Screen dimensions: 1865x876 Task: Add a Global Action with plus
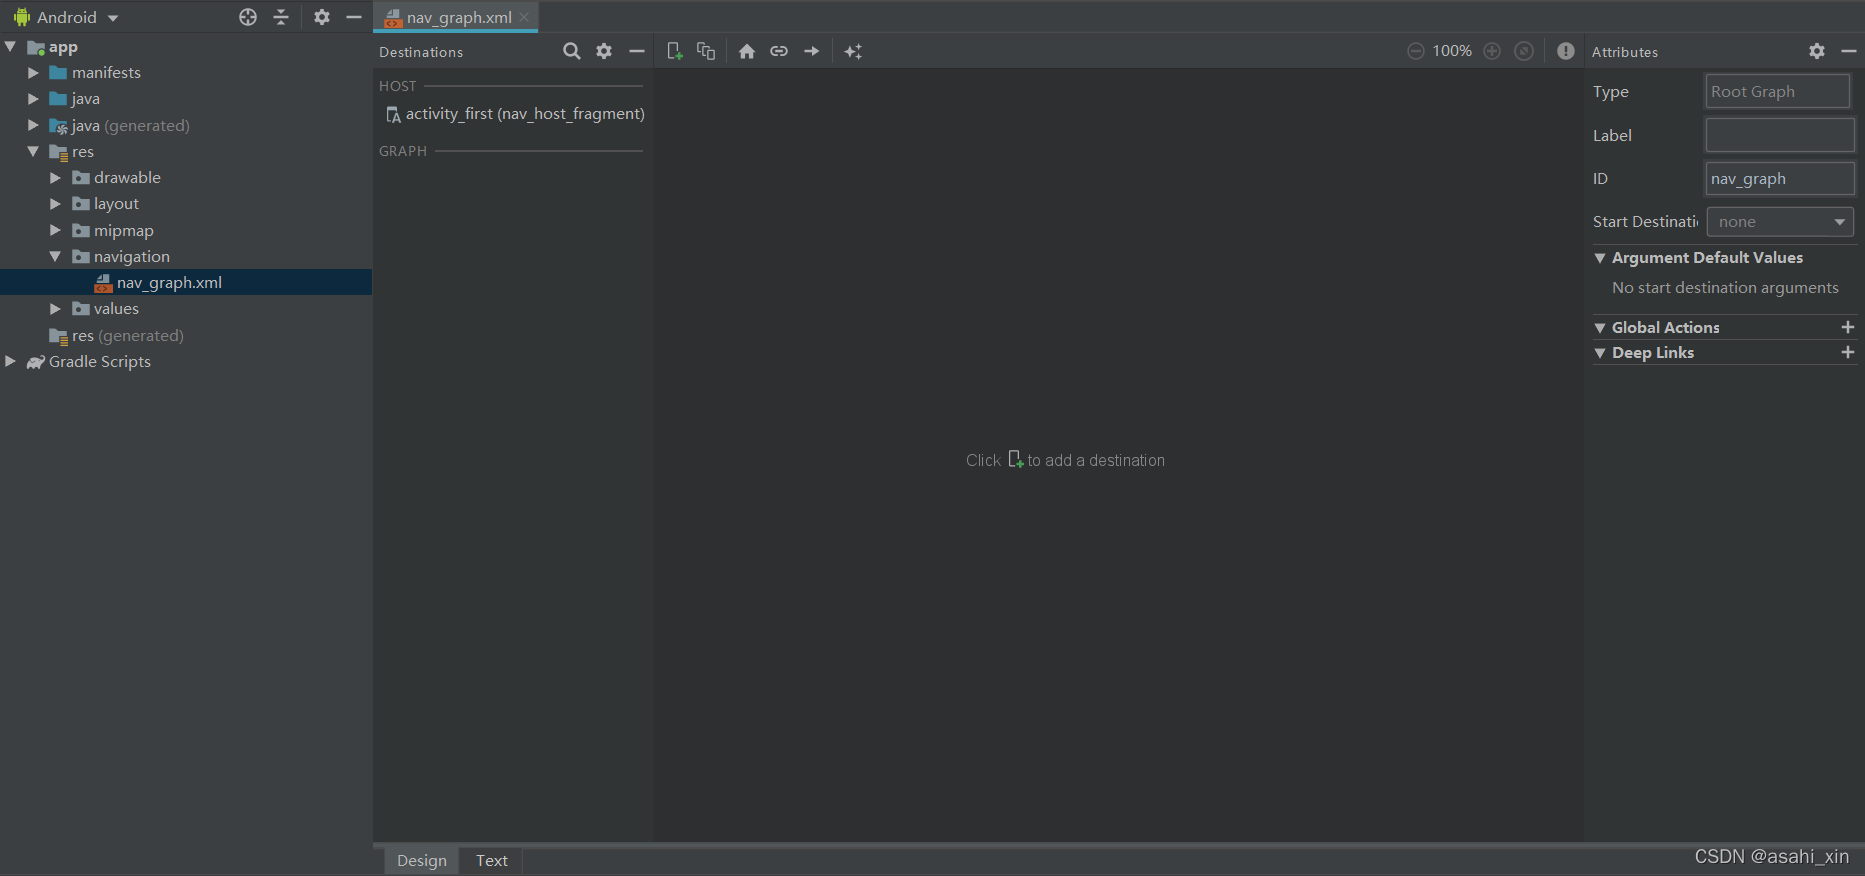click(x=1848, y=327)
